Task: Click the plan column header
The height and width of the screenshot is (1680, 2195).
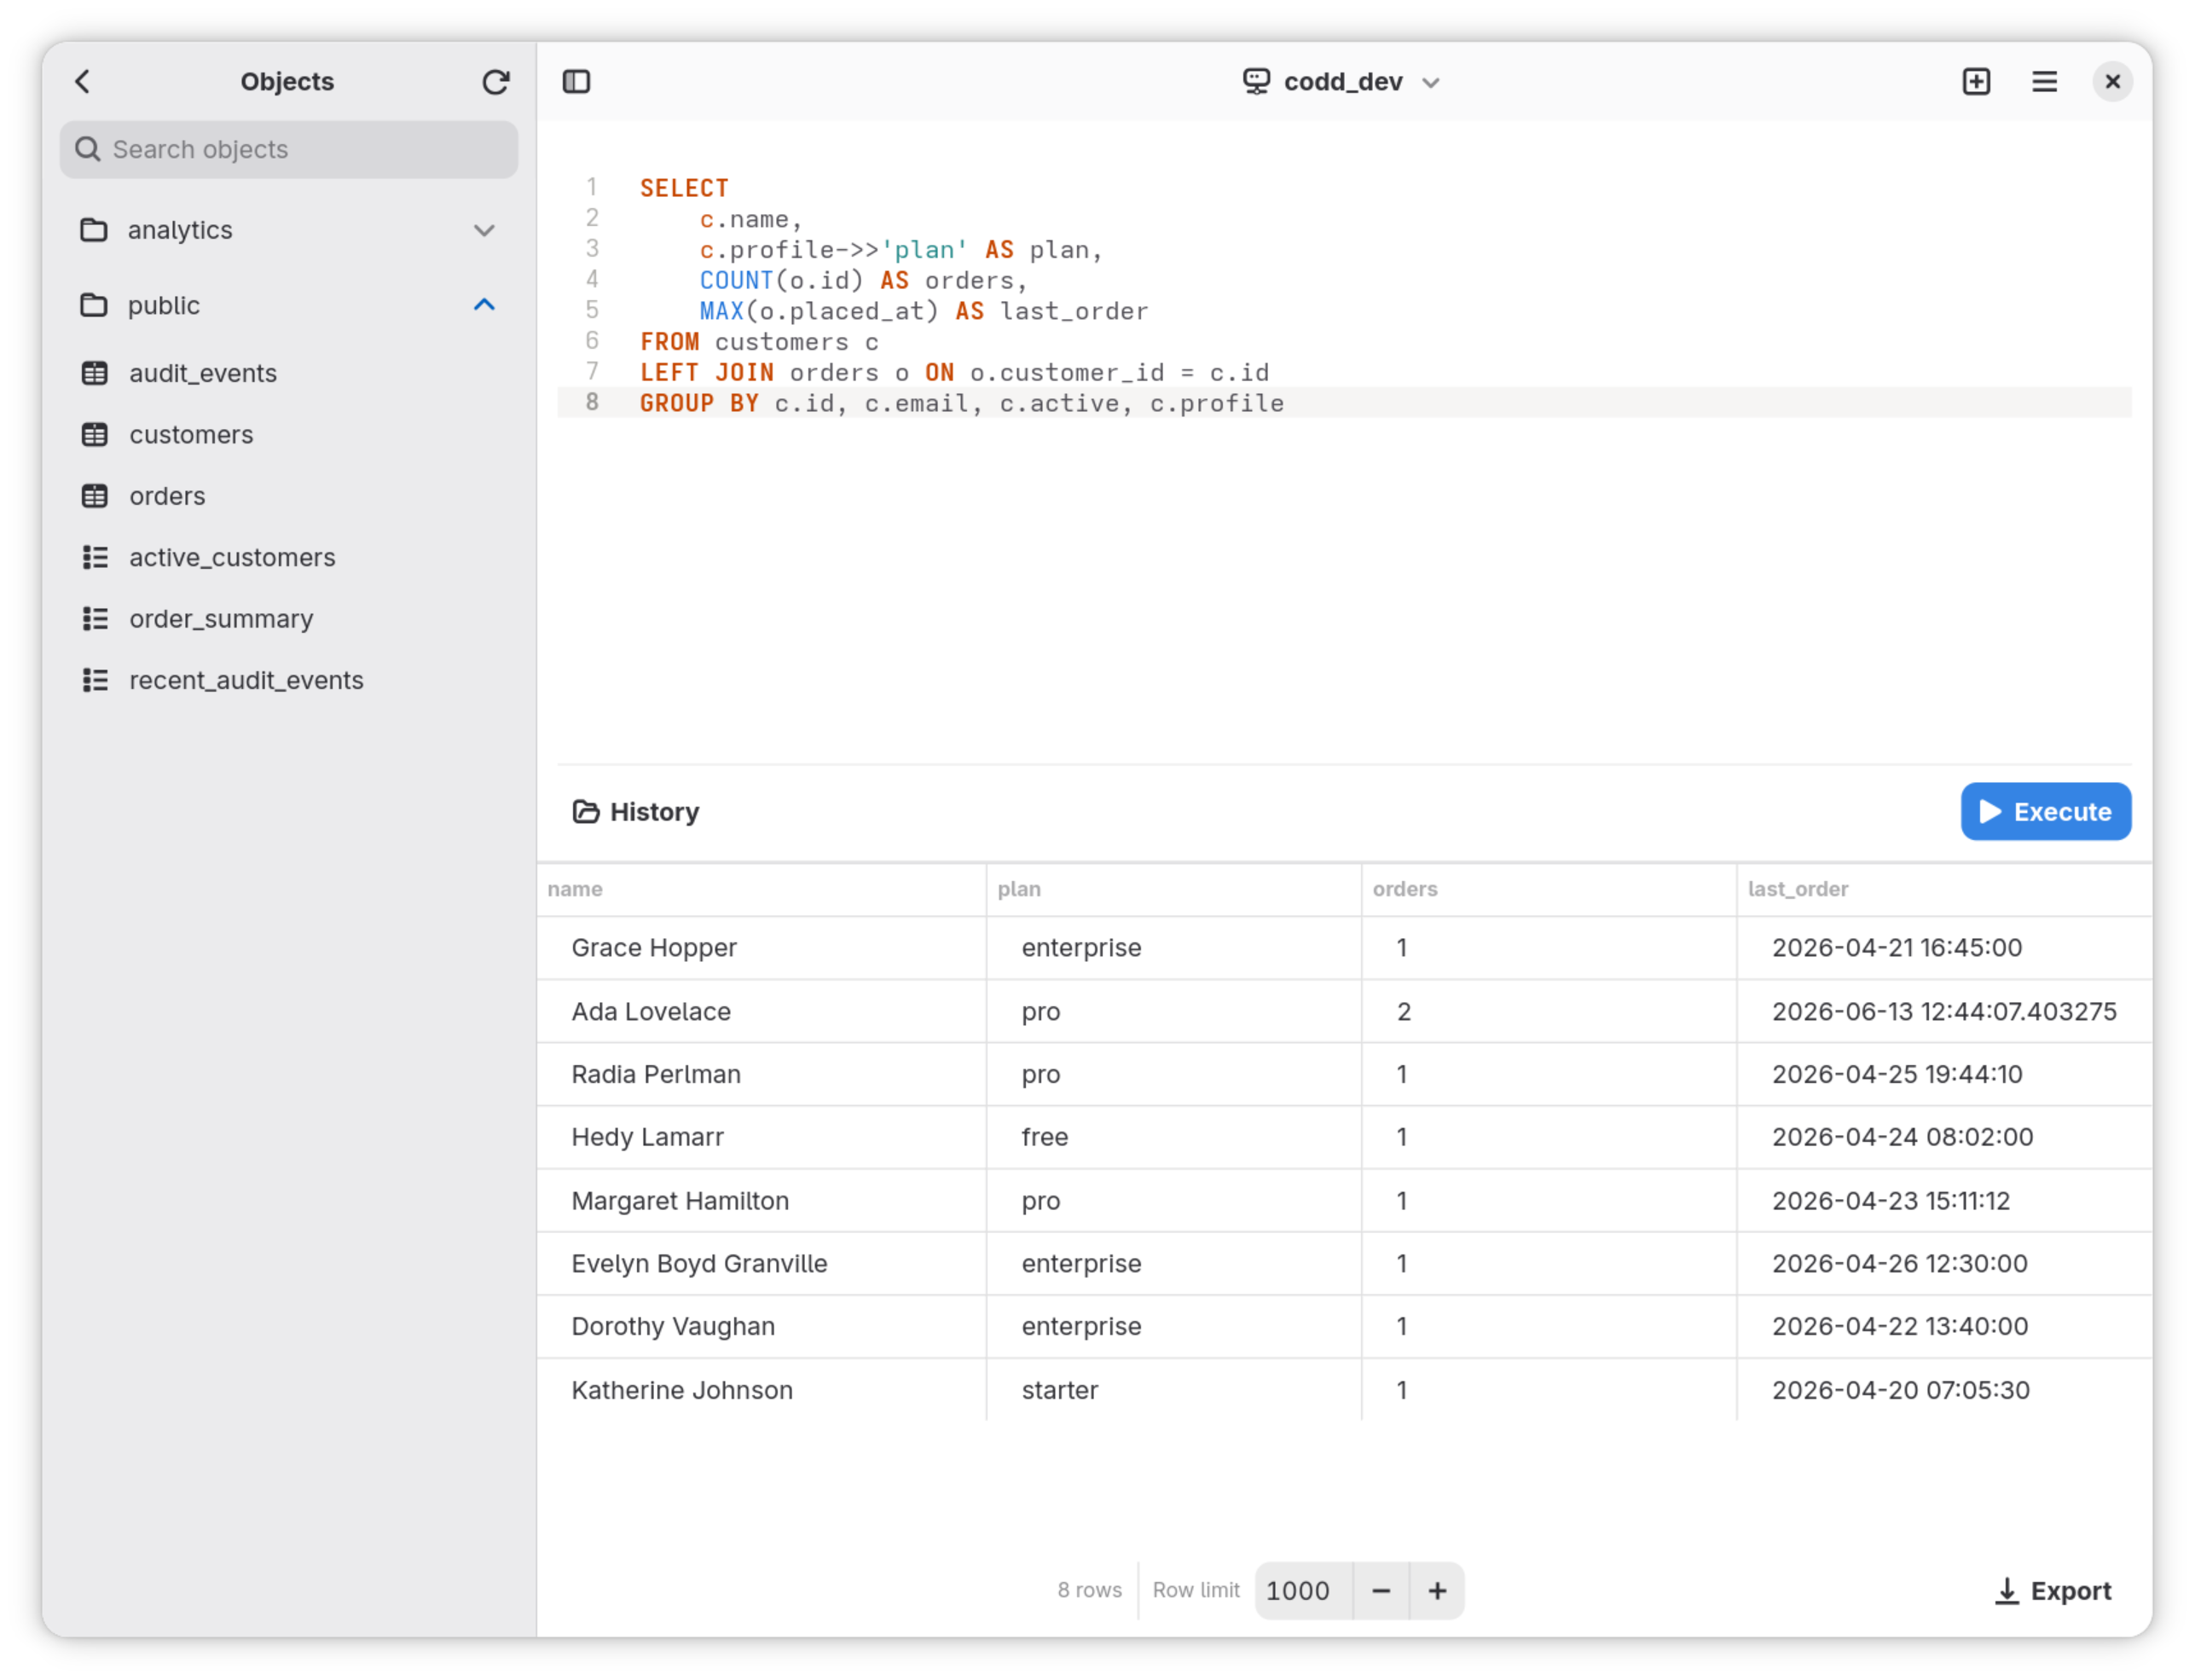Action: click(1173, 889)
